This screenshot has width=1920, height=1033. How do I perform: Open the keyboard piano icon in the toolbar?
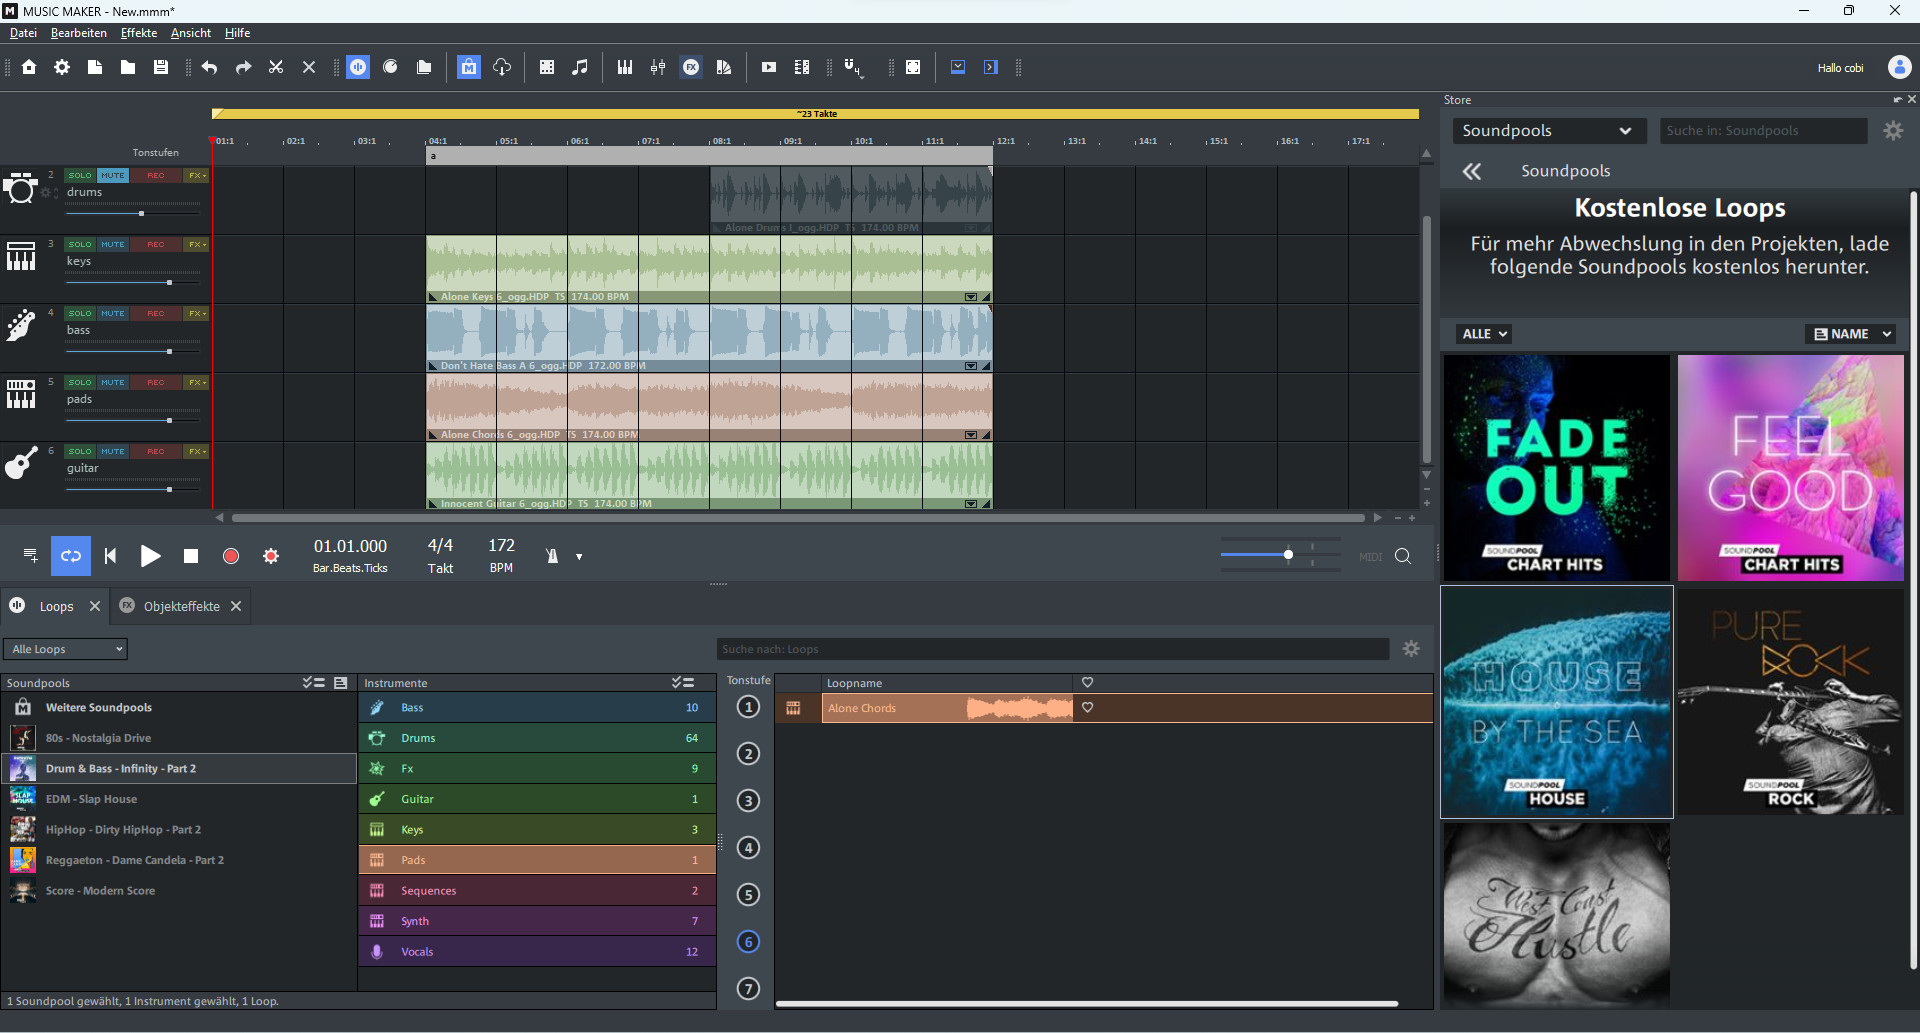[x=625, y=67]
